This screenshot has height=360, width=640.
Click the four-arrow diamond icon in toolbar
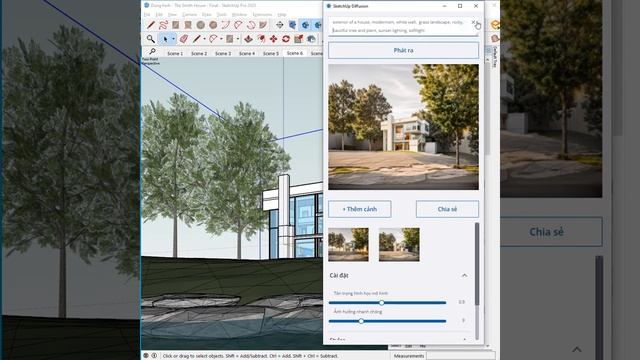(280, 25)
